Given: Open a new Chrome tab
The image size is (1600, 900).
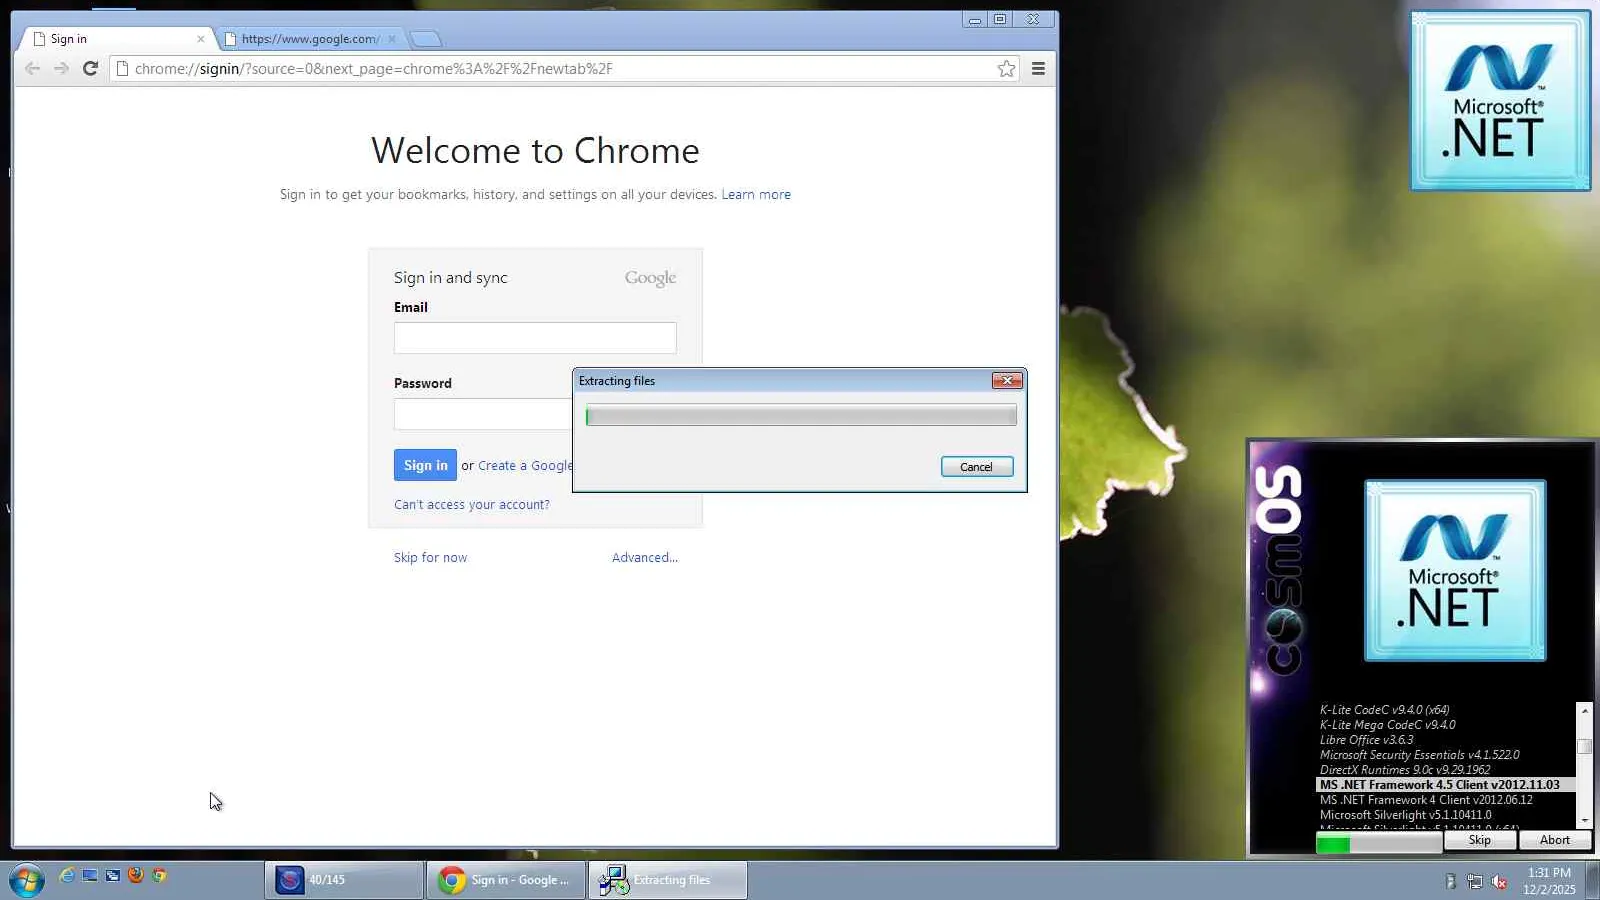Looking at the screenshot, I should (425, 39).
